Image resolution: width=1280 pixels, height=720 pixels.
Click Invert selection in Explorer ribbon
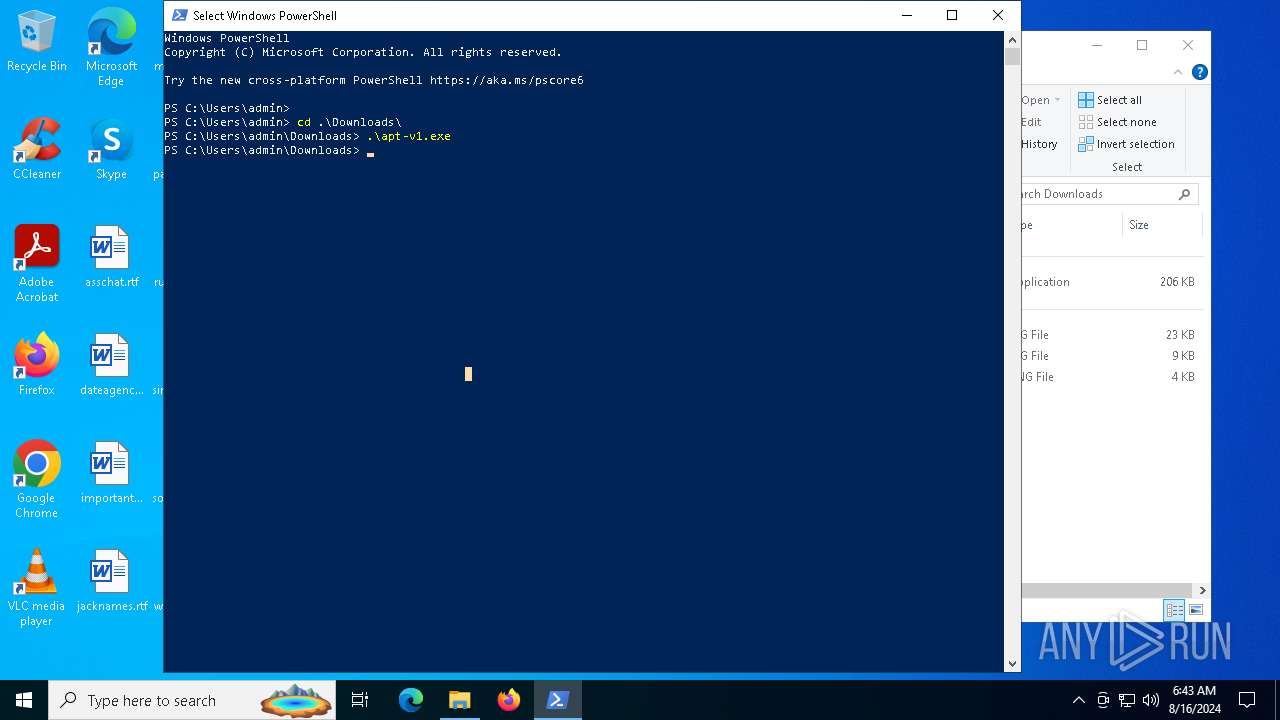coord(1126,144)
